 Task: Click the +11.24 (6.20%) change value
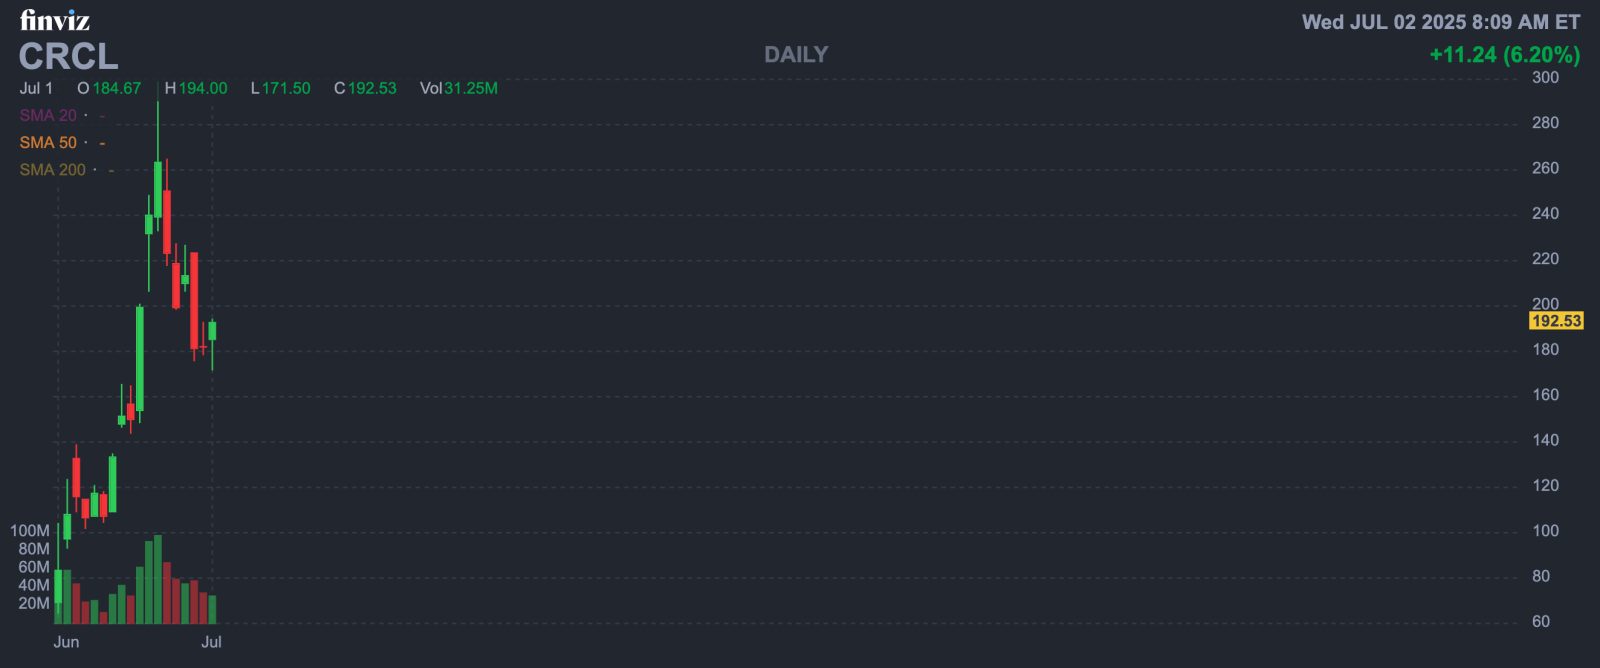[x=1505, y=54]
